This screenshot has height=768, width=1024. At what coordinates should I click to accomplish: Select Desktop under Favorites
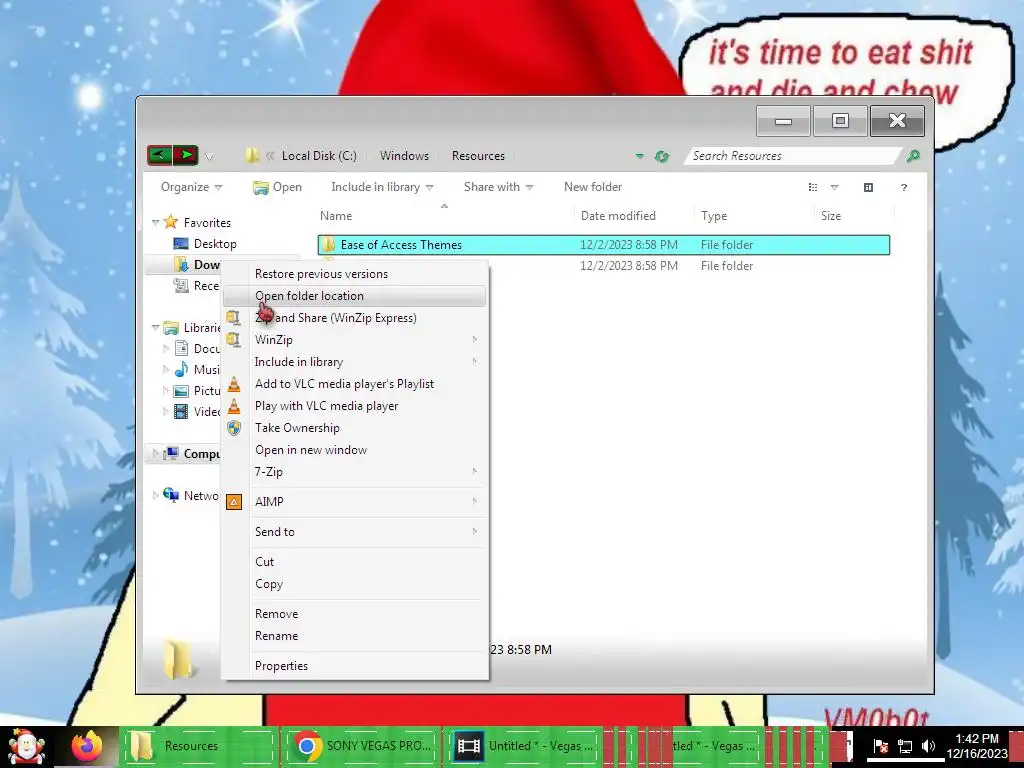215,244
